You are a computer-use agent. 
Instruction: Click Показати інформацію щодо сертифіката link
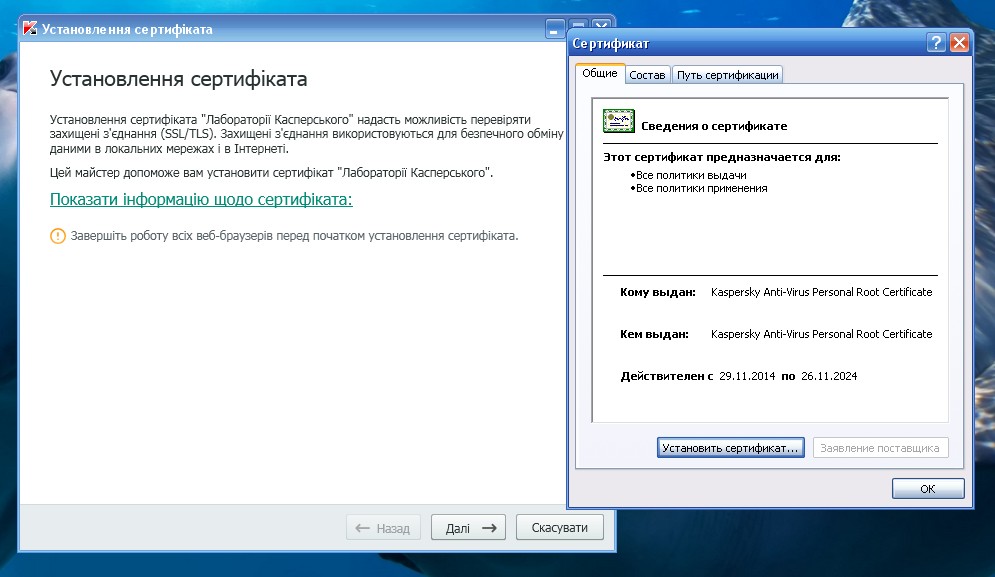tap(201, 199)
